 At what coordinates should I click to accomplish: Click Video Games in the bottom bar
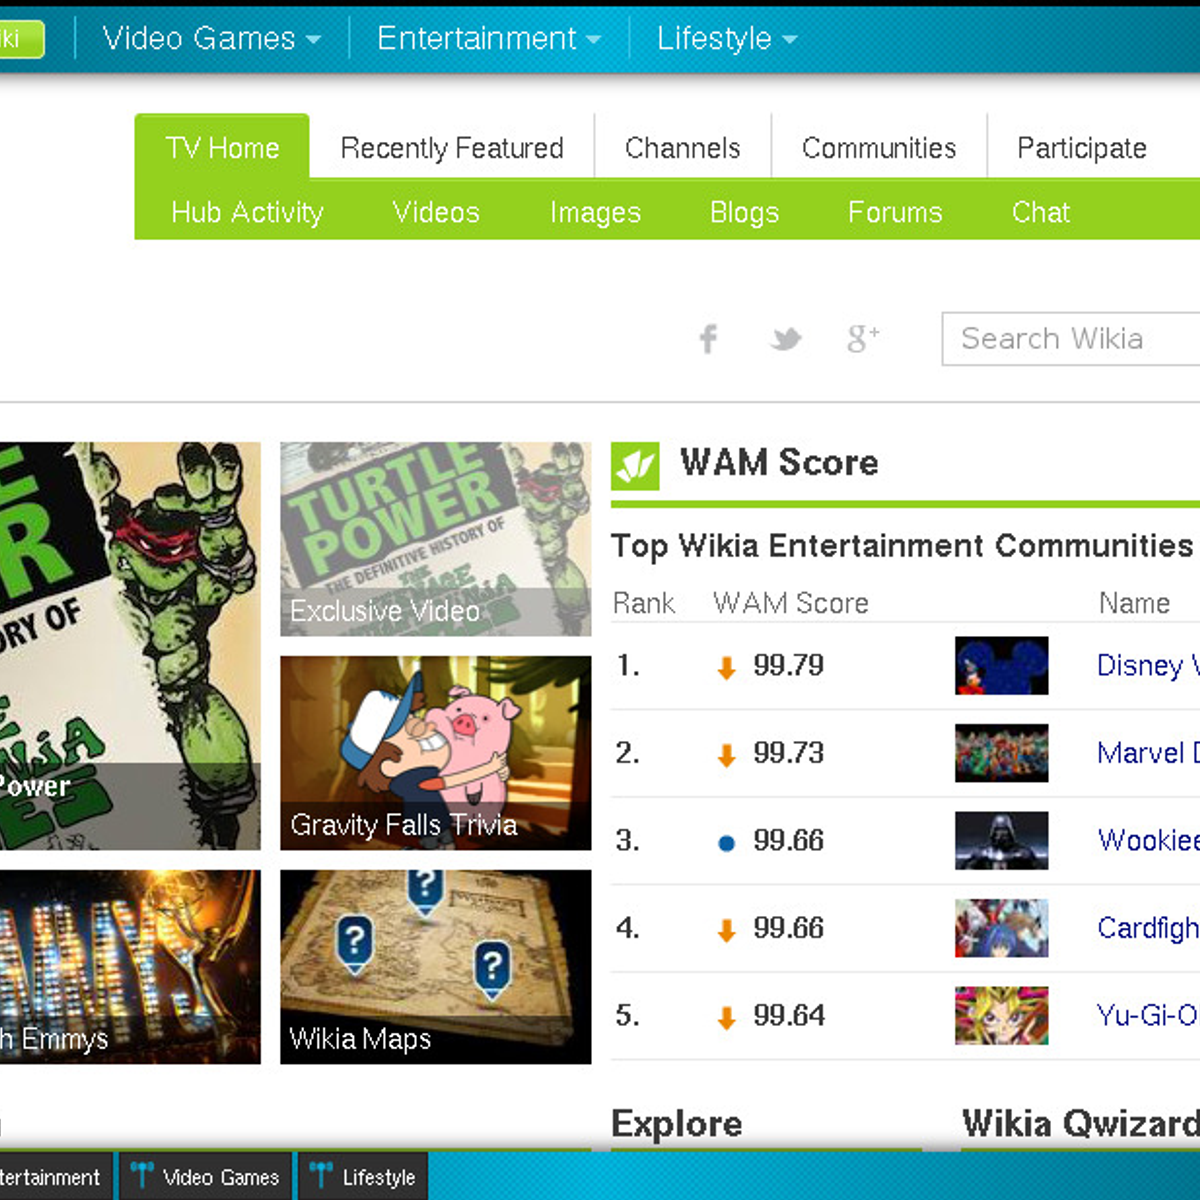pos(207,1177)
